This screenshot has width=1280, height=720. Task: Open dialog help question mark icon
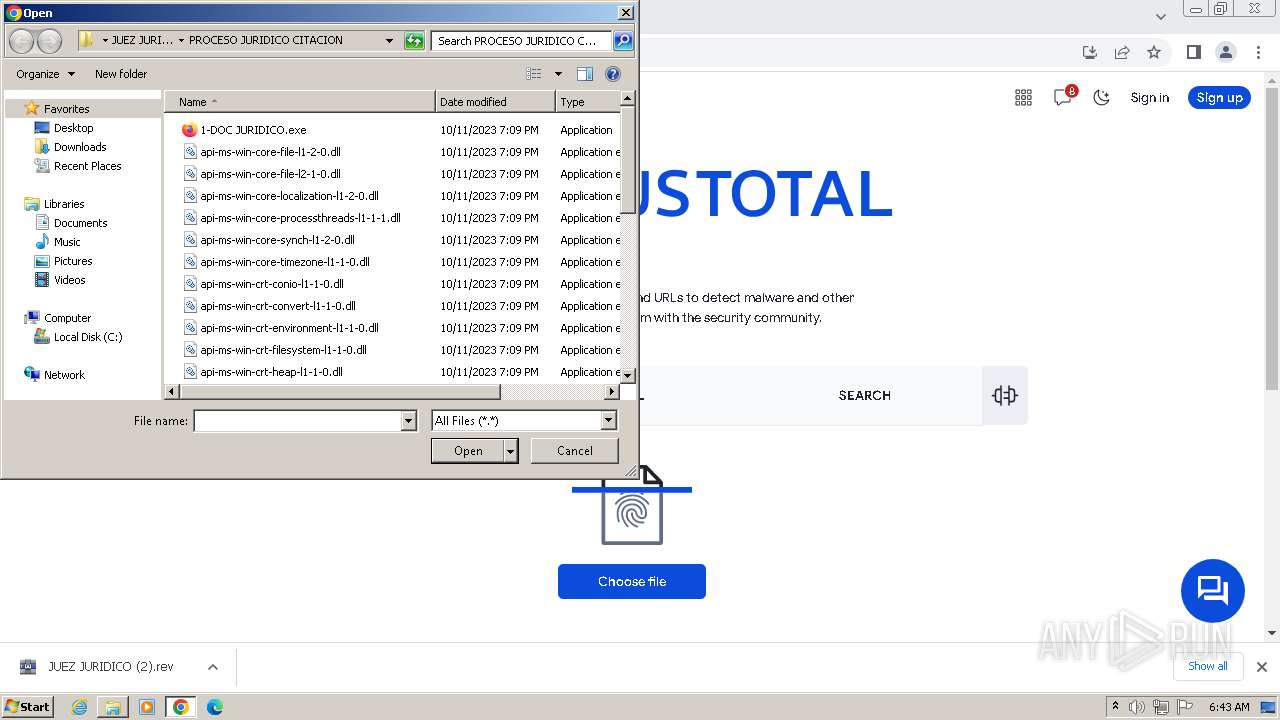pyautogui.click(x=613, y=74)
